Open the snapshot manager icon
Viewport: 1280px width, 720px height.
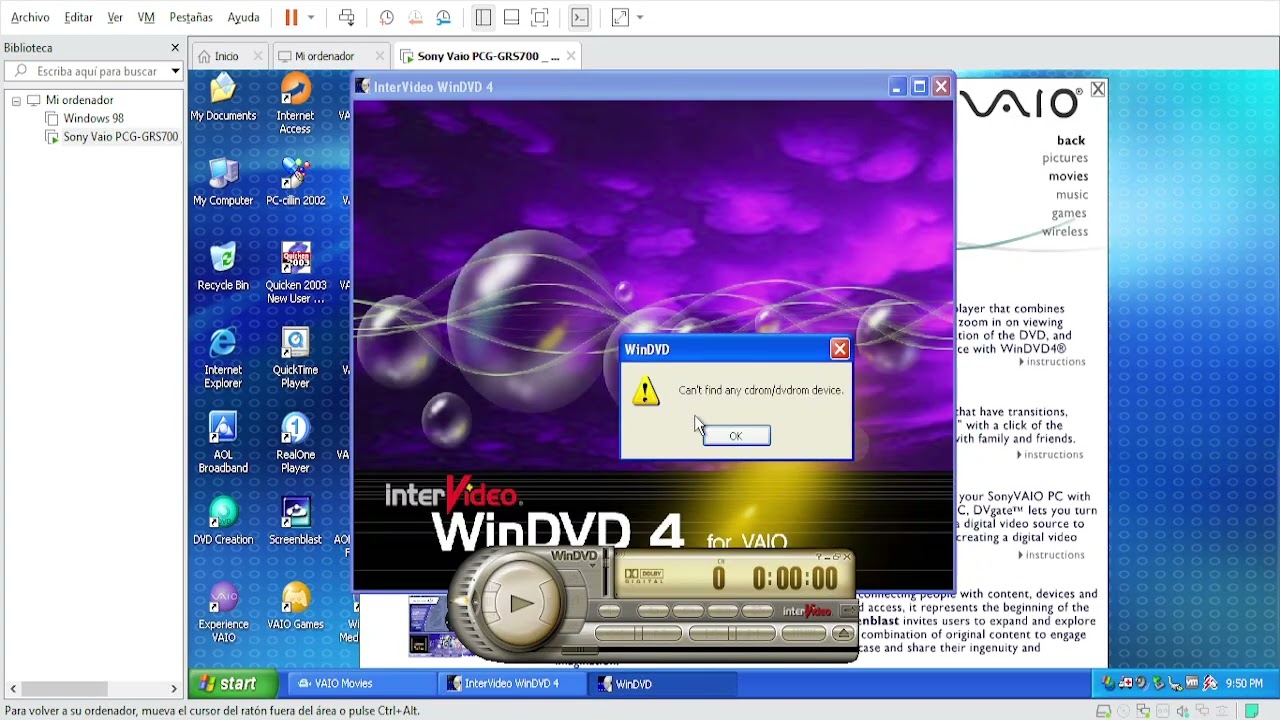pos(444,17)
